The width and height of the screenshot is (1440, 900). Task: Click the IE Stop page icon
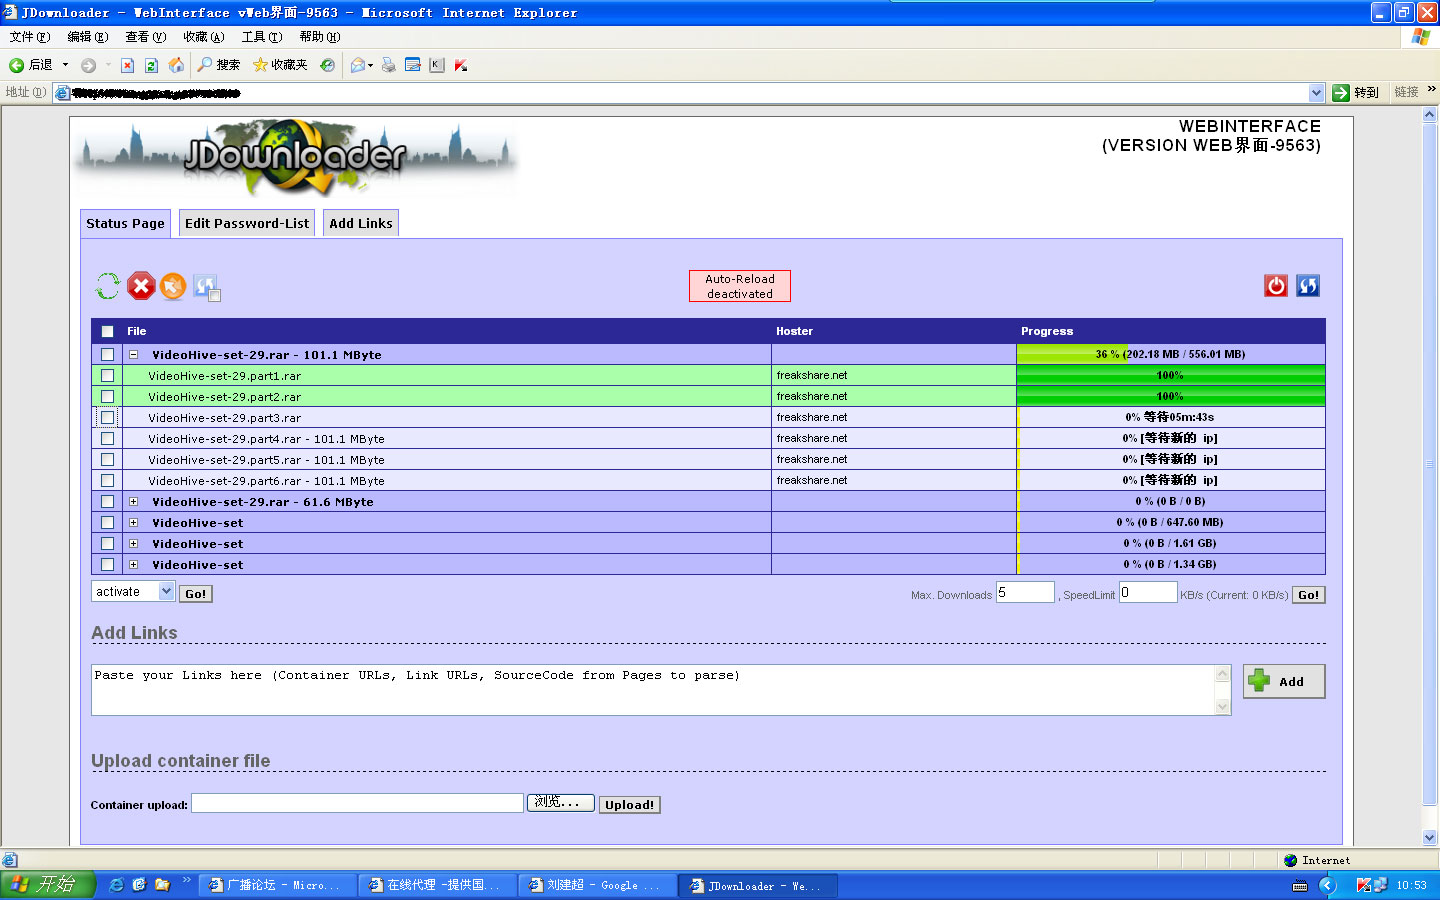click(x=127, y=65)
